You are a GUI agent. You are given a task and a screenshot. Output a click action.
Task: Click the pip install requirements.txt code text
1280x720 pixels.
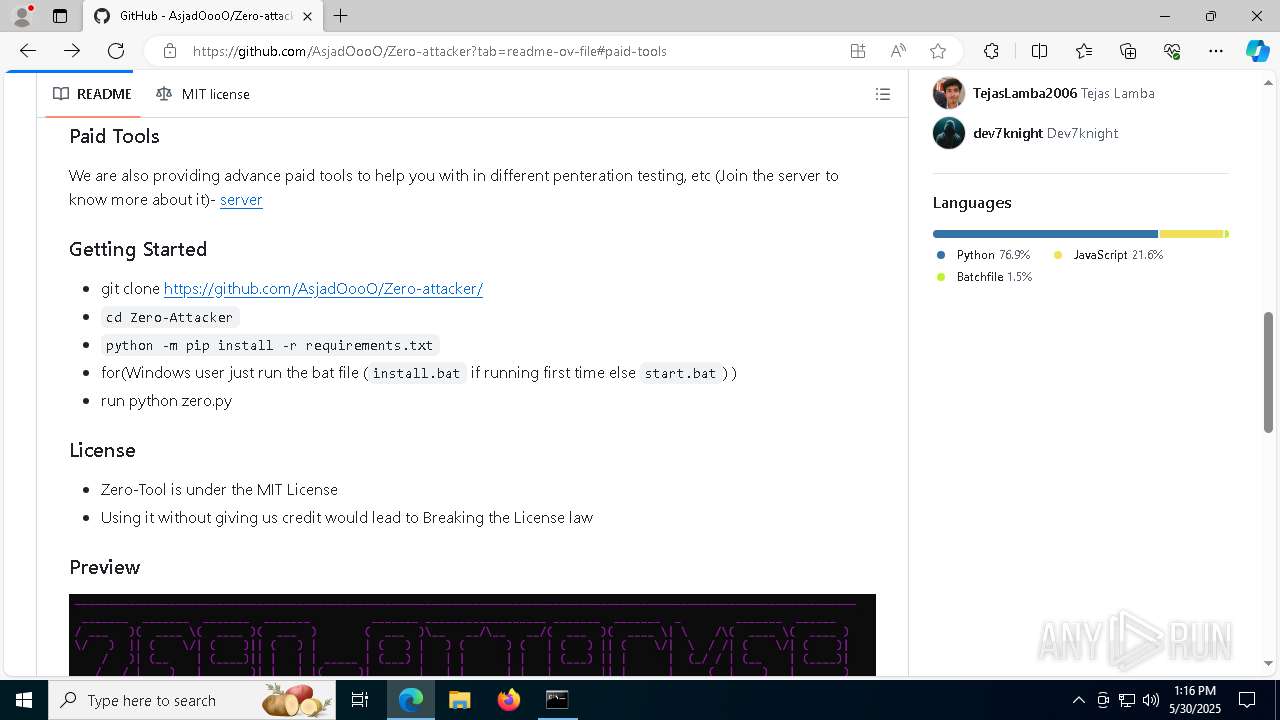tap(270, 345)
